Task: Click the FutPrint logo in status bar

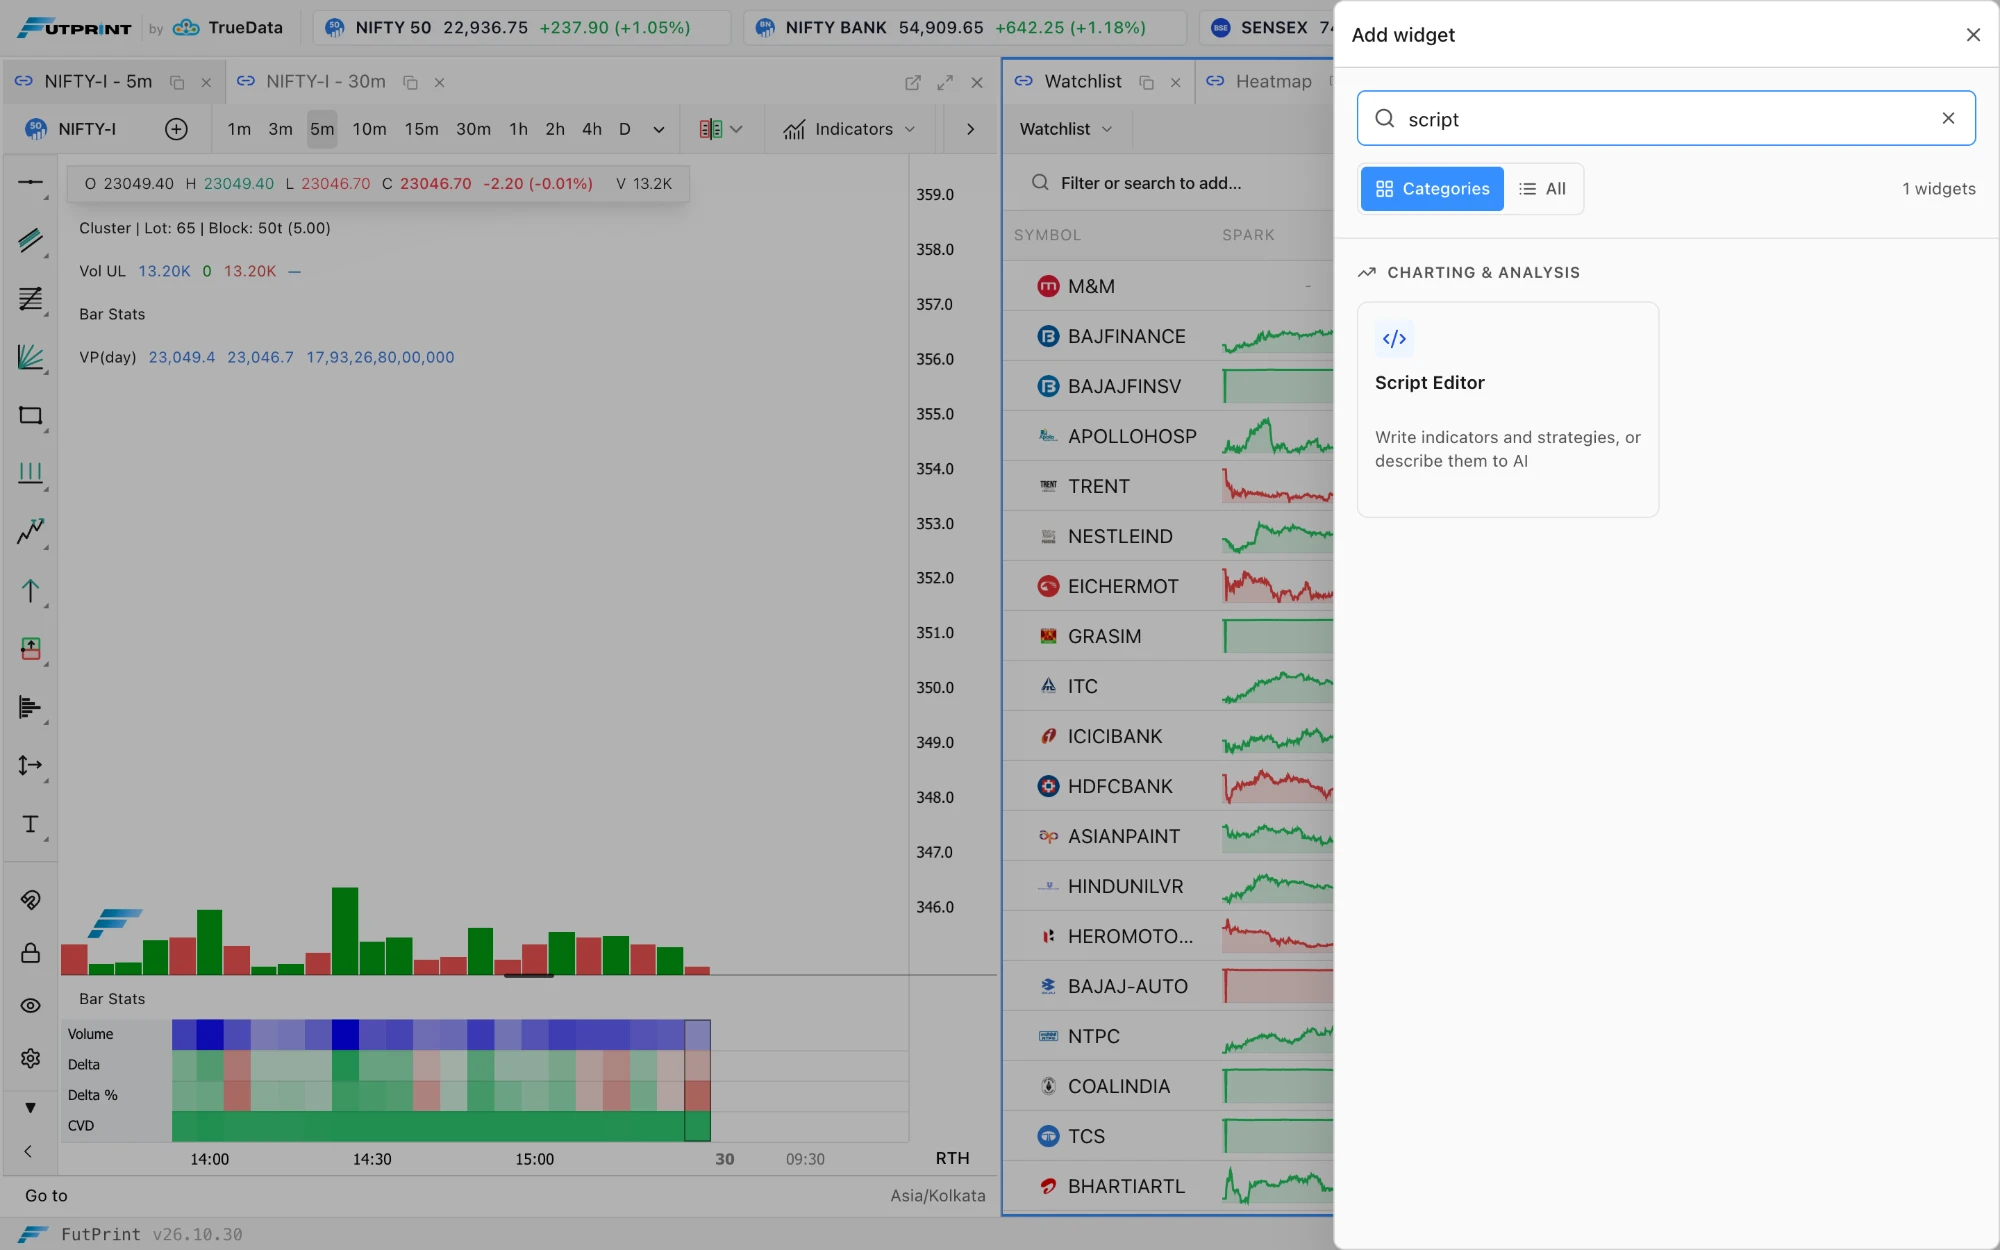Action: point(34,1234)
